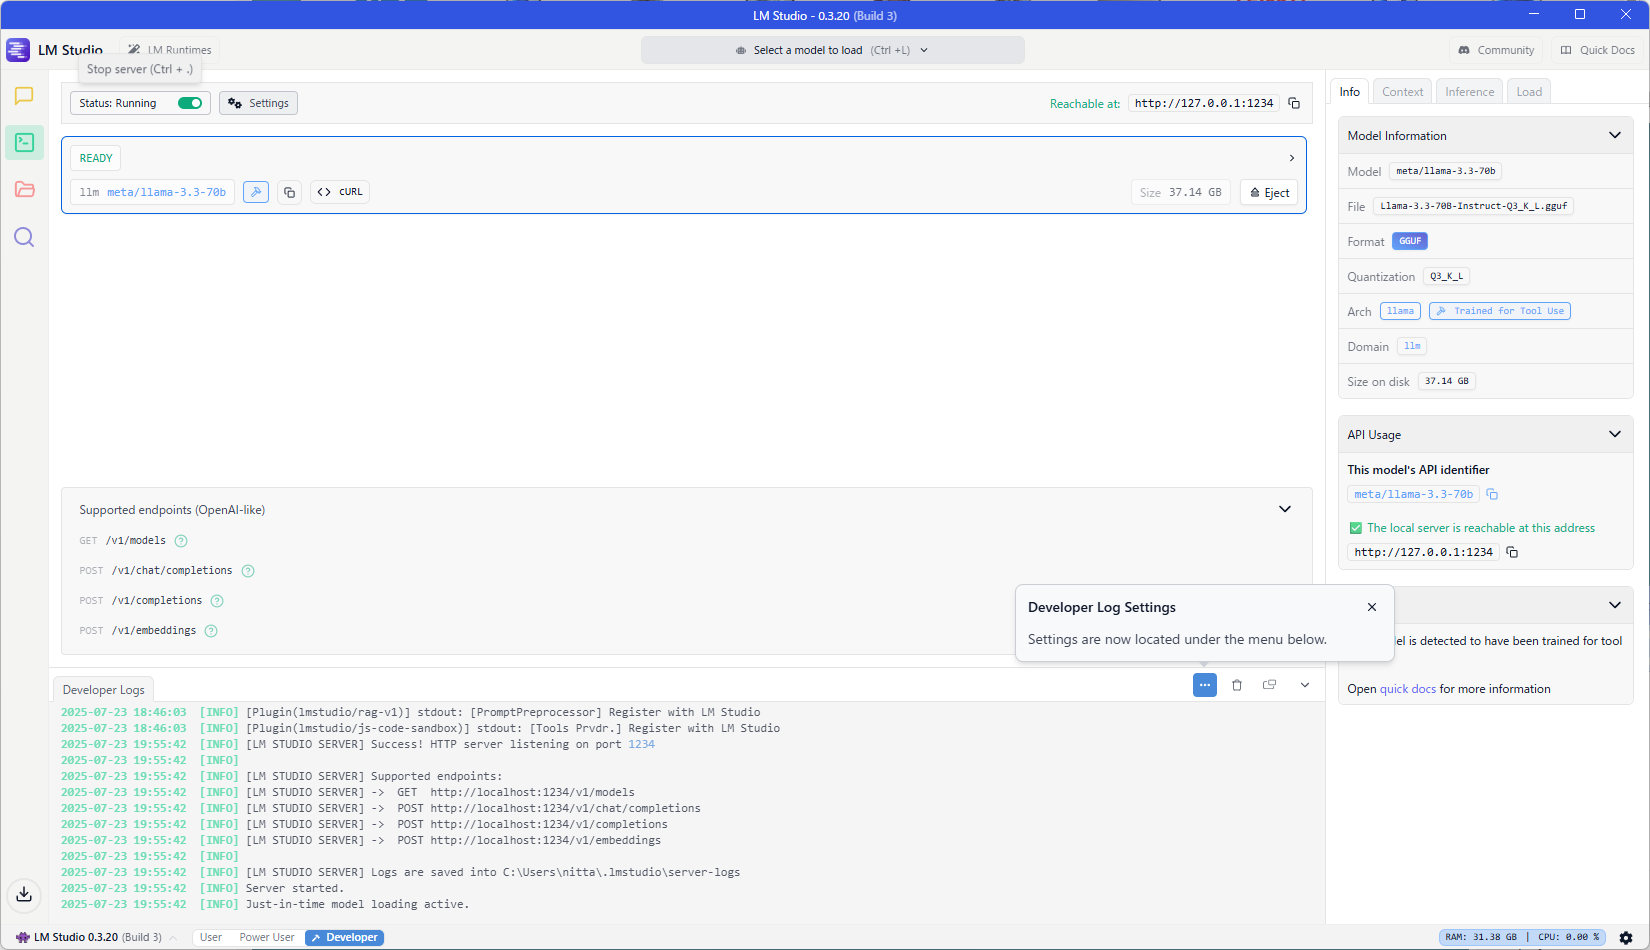Open the developer logs three-dot menu
Screen dimensions: 1650x950
pos(1205,685)
